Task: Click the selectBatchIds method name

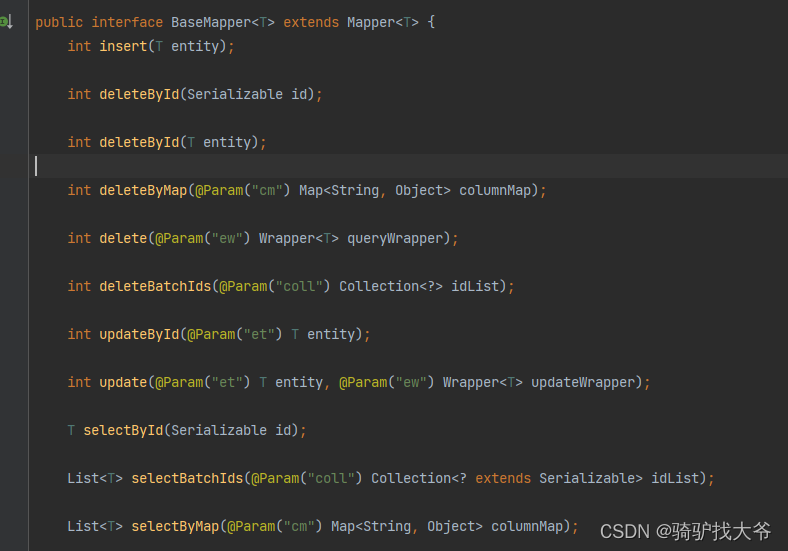Action: coord(187,478)
